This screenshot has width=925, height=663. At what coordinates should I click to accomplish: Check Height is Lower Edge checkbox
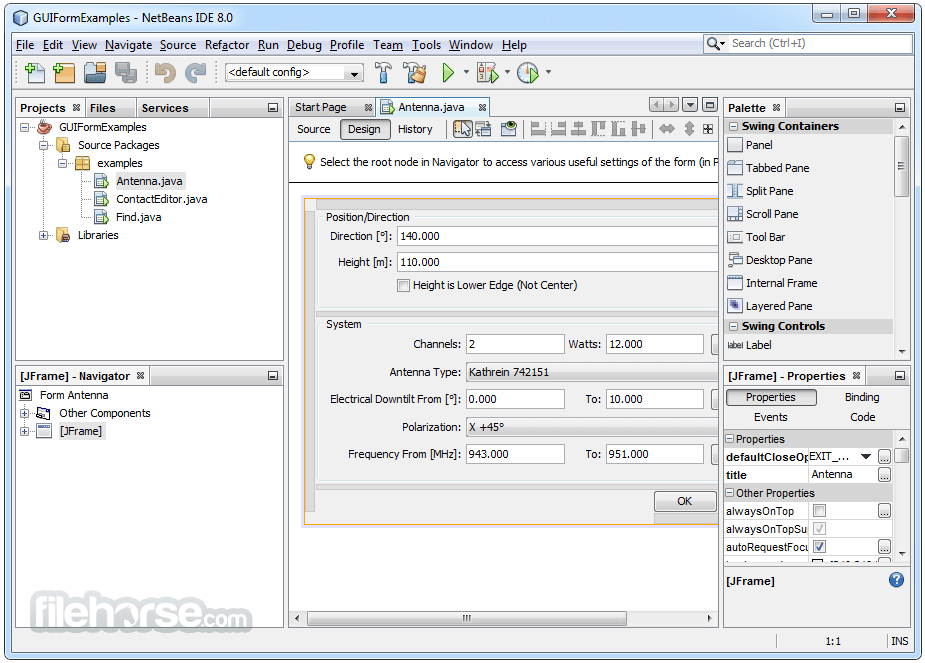point(404,285)
